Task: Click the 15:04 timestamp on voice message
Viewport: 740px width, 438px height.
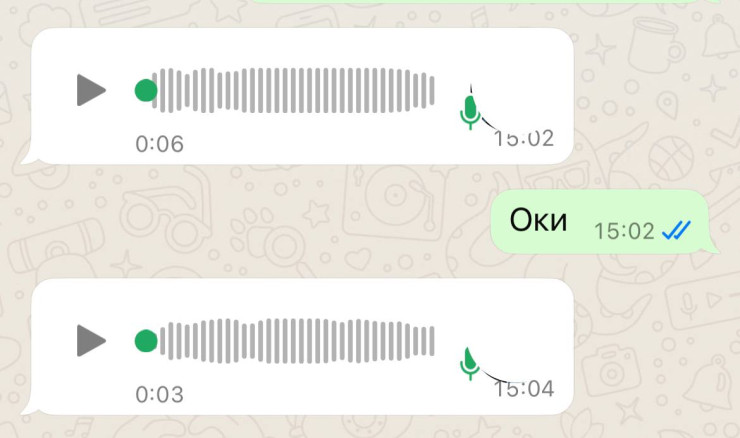Action: 524,389
